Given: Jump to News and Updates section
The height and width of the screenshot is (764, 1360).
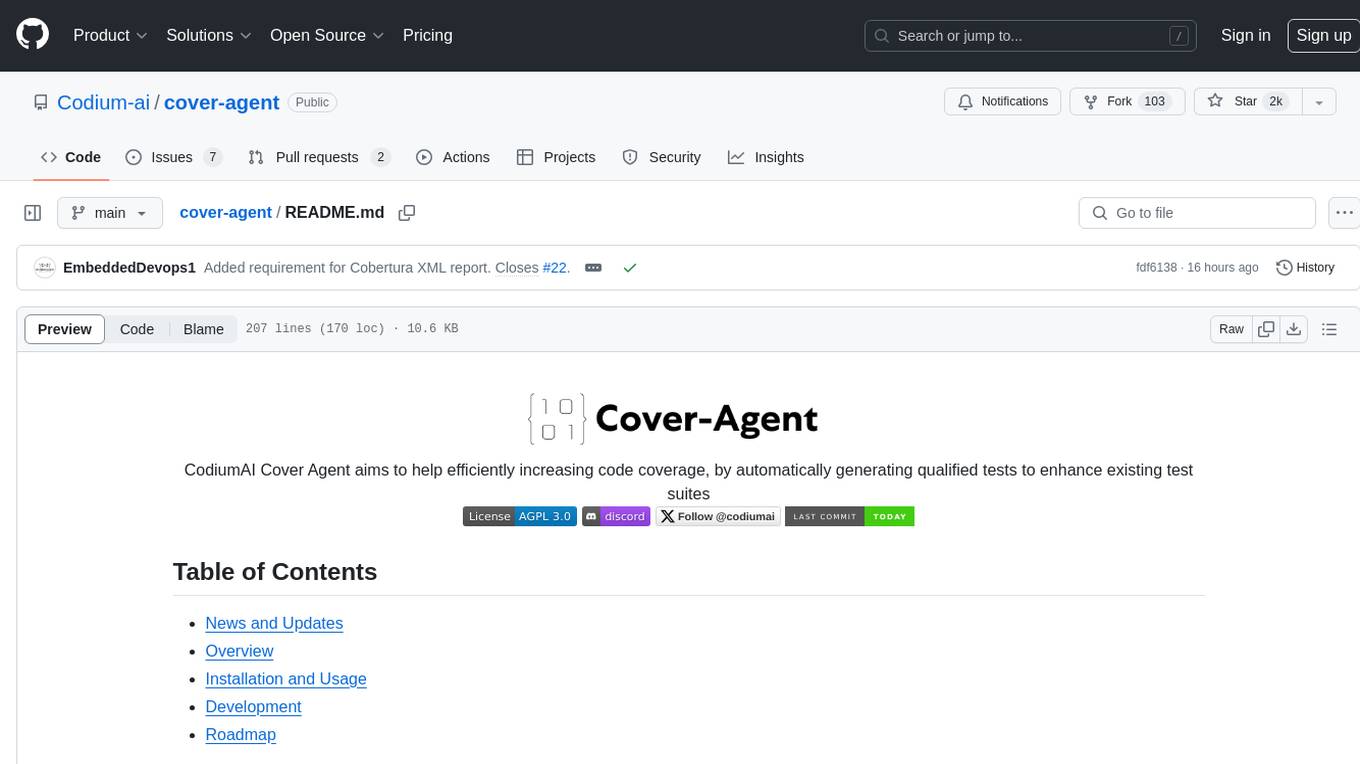Looking at the screenshot, I should (x=274, y=623).
